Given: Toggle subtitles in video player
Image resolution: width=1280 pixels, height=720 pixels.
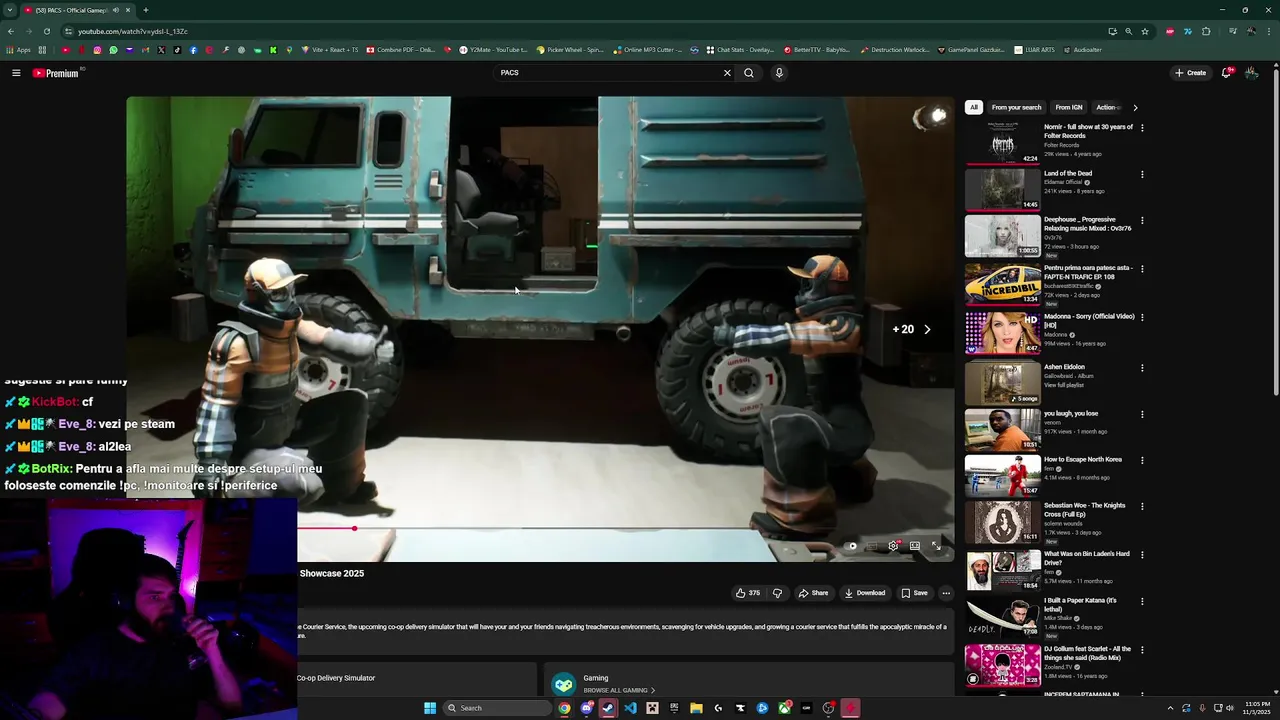Looking at the screenshot, I should tap(872, 546).
